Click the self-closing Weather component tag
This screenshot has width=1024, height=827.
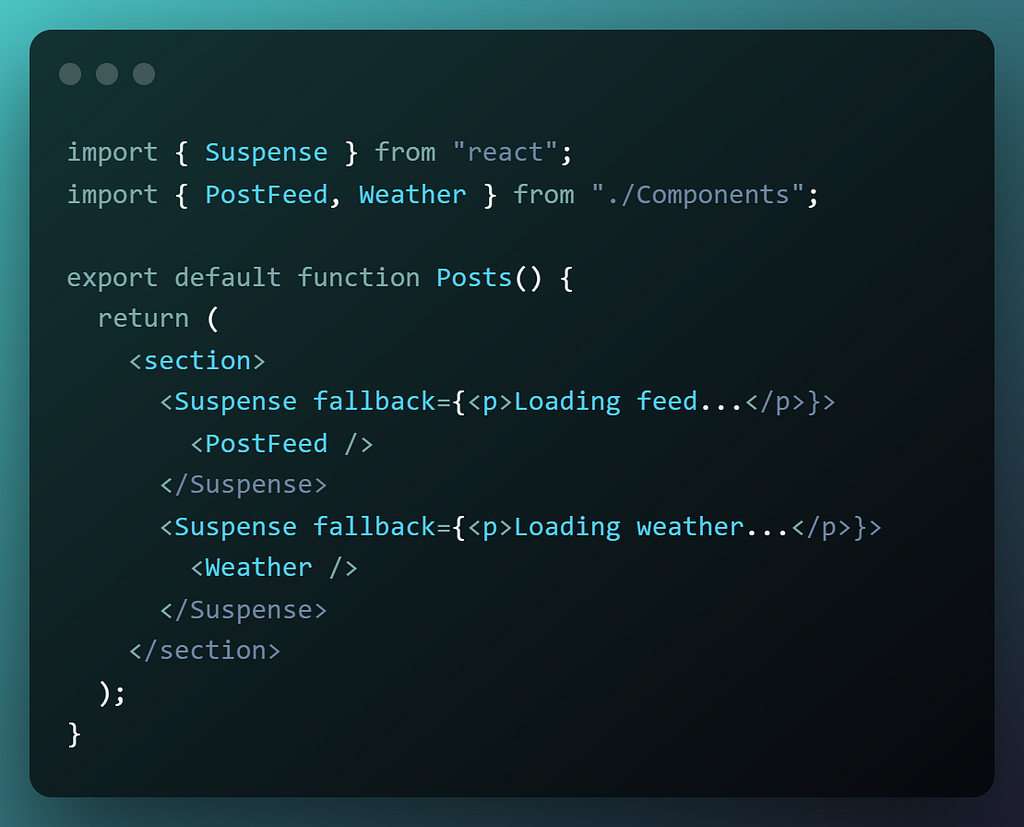[274, 568]
